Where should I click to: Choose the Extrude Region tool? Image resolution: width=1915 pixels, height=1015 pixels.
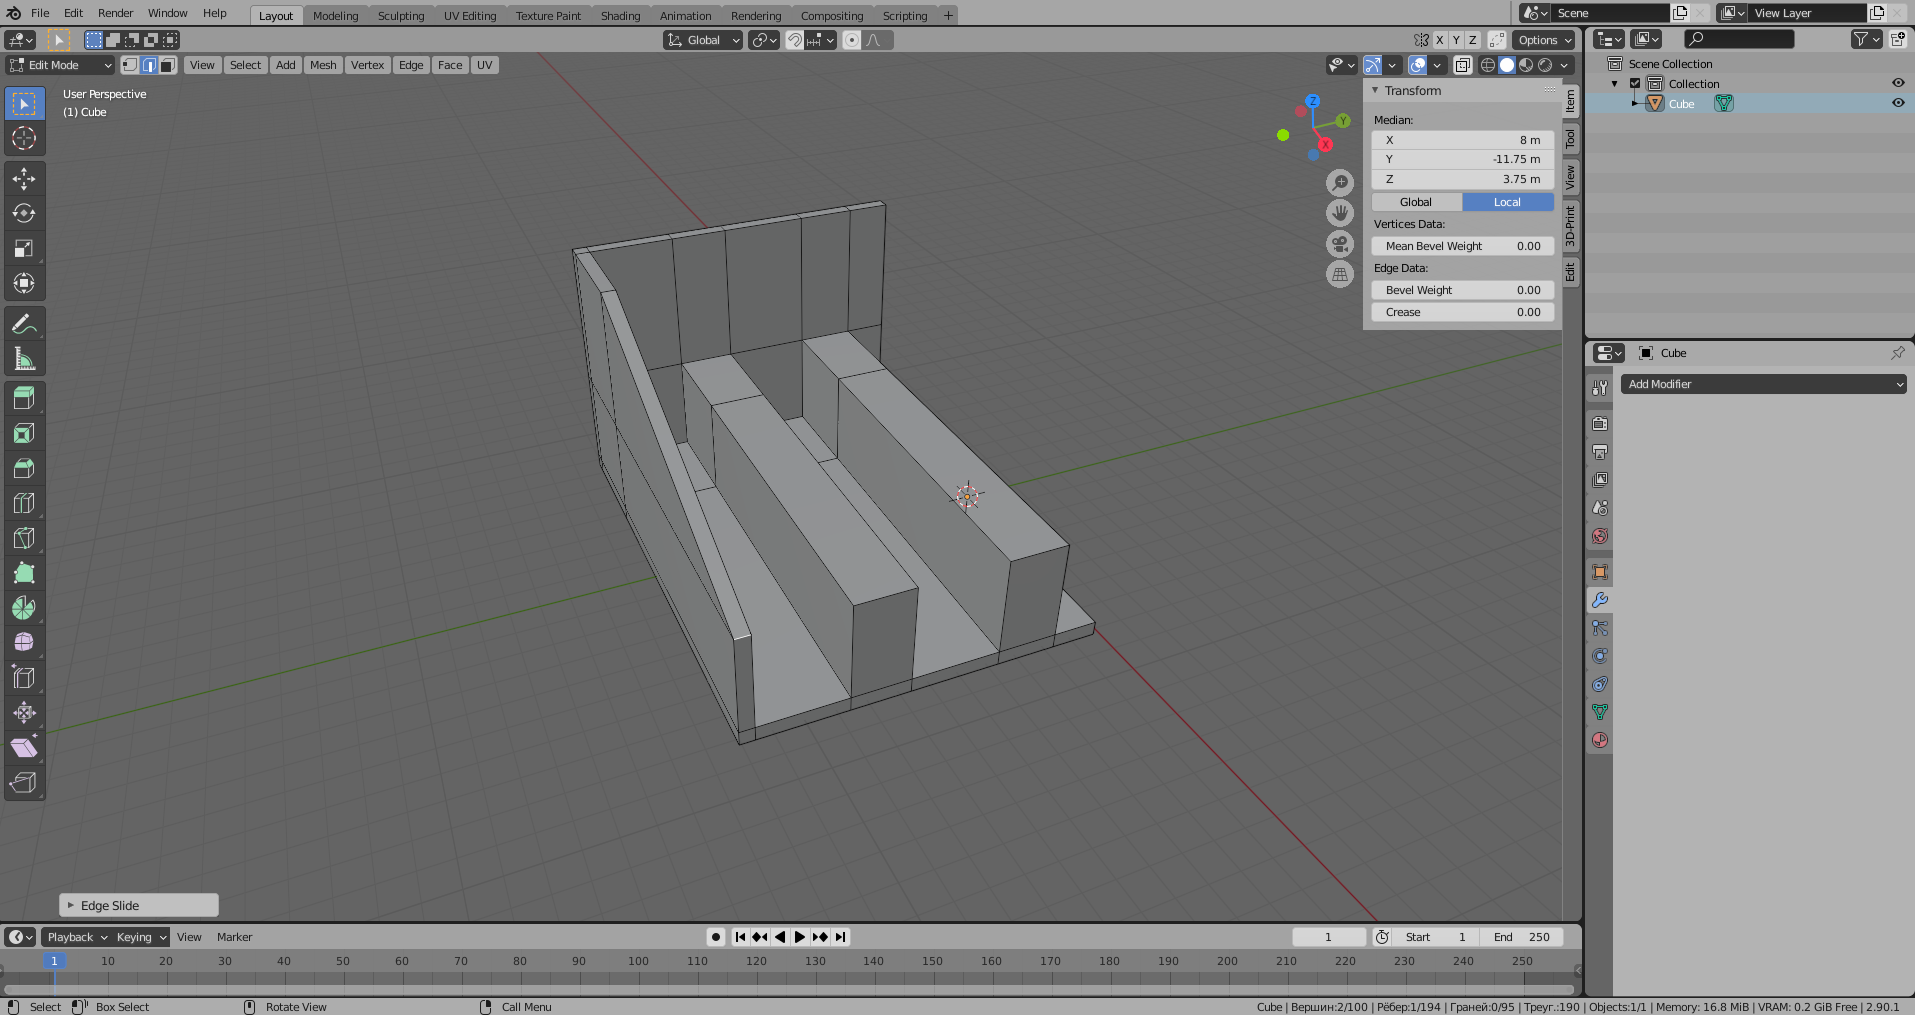point(24,399)
